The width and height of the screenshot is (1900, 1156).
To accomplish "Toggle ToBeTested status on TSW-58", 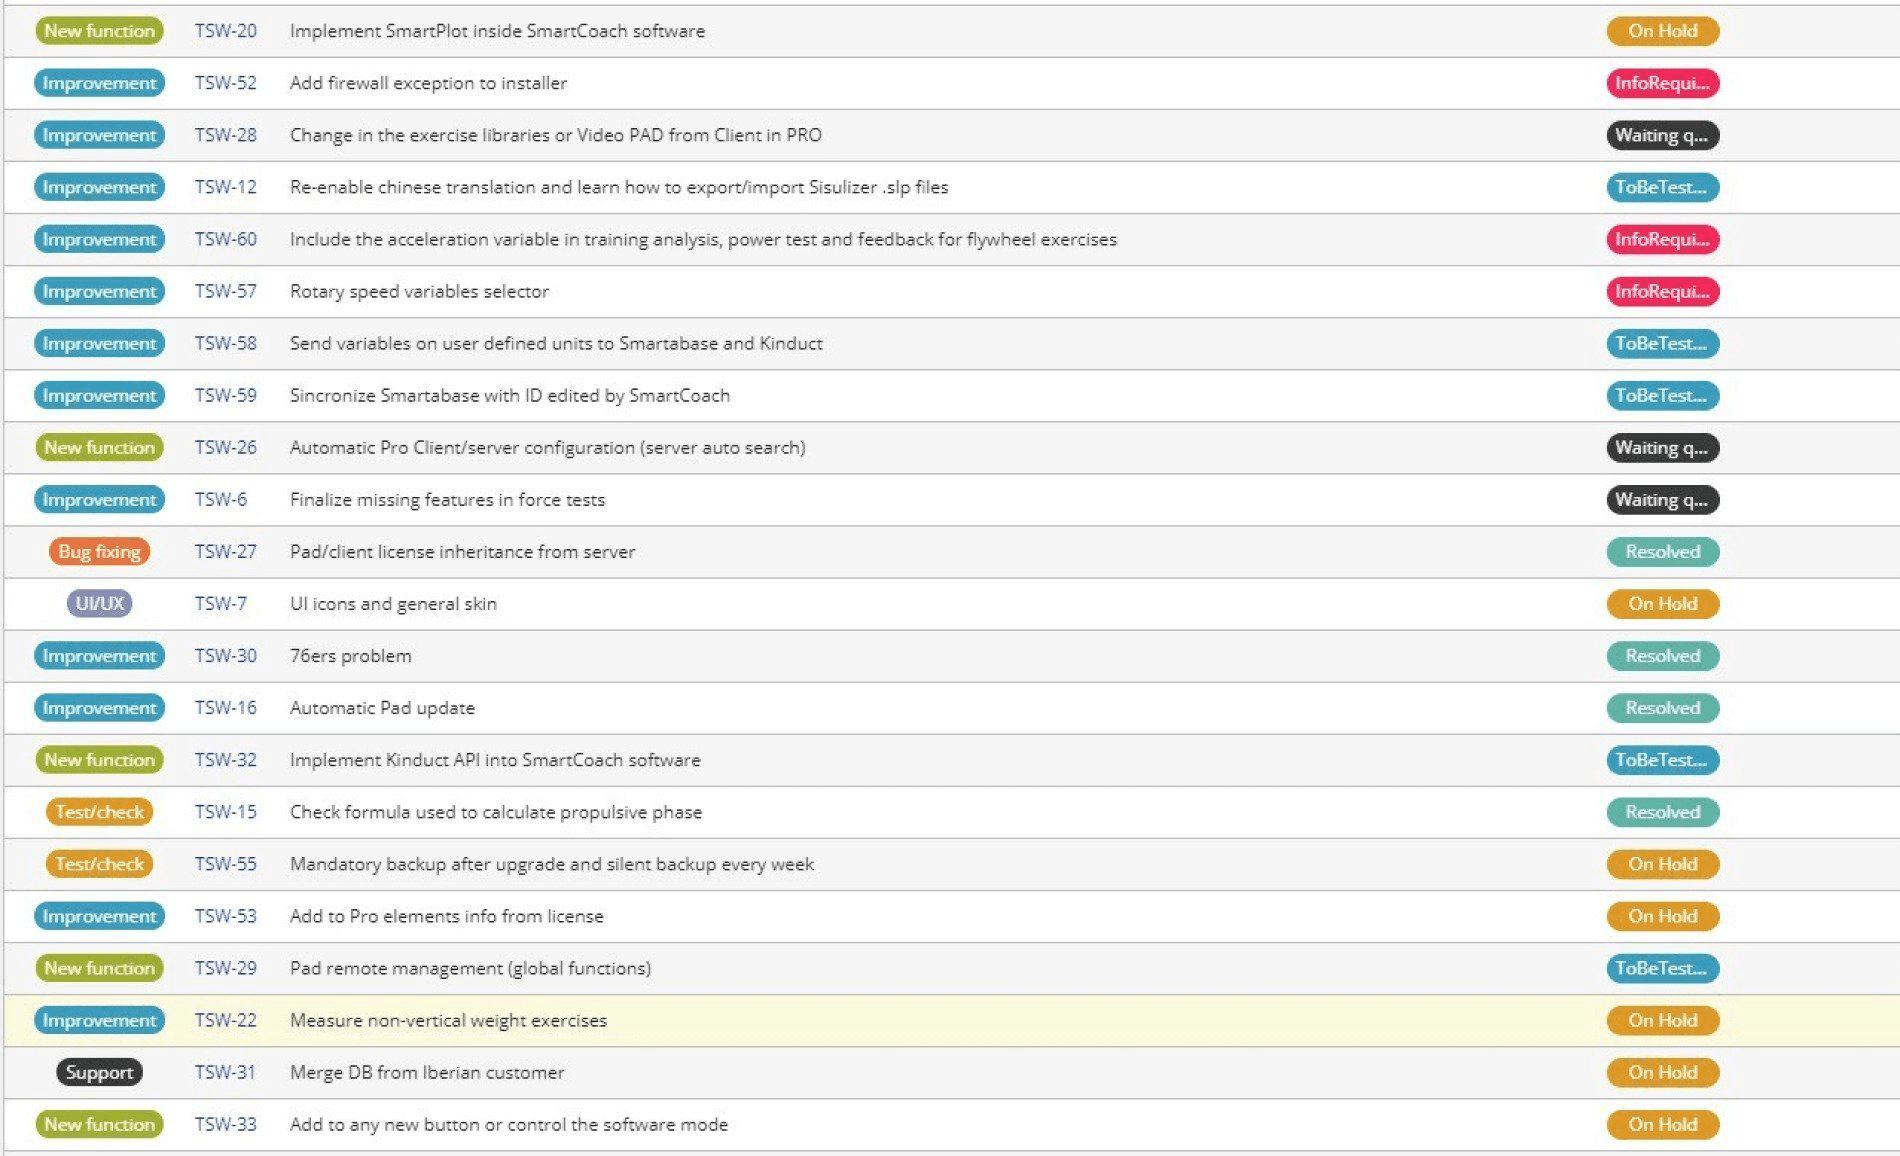I will [1662, 343].
